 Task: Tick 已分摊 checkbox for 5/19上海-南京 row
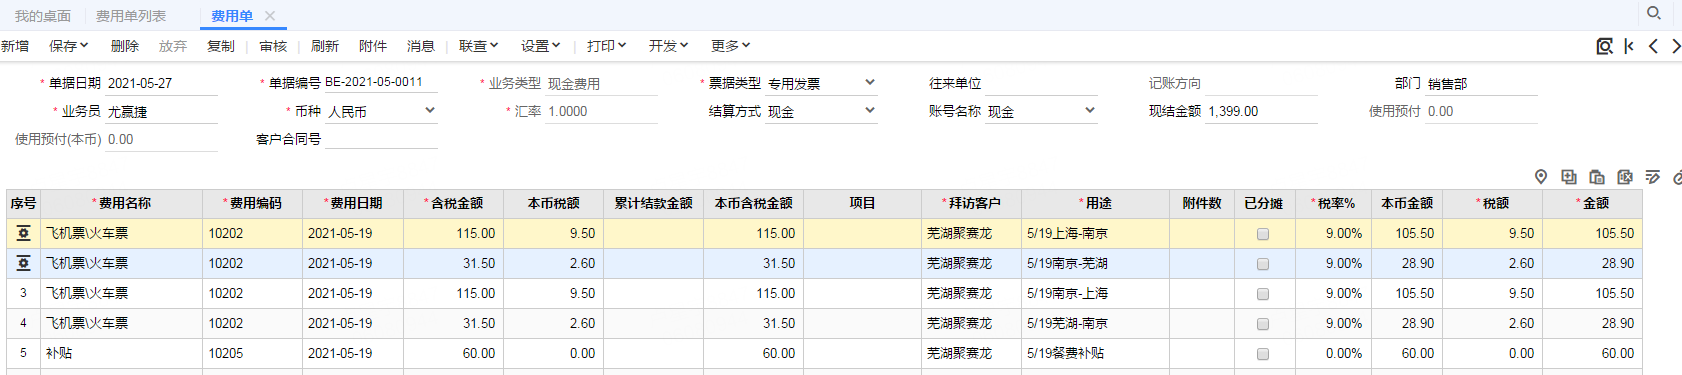coord(1263,234)
